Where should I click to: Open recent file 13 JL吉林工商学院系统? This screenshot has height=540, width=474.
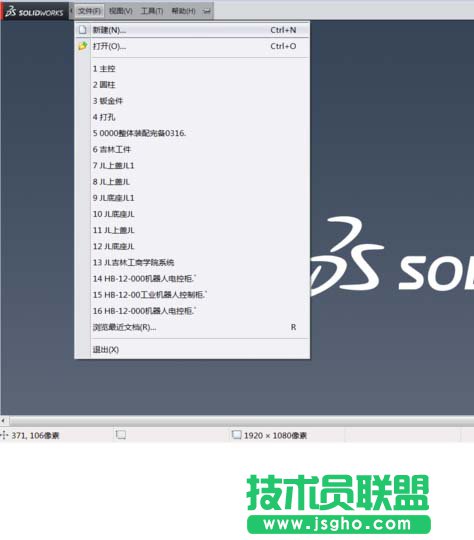(192, 262)
